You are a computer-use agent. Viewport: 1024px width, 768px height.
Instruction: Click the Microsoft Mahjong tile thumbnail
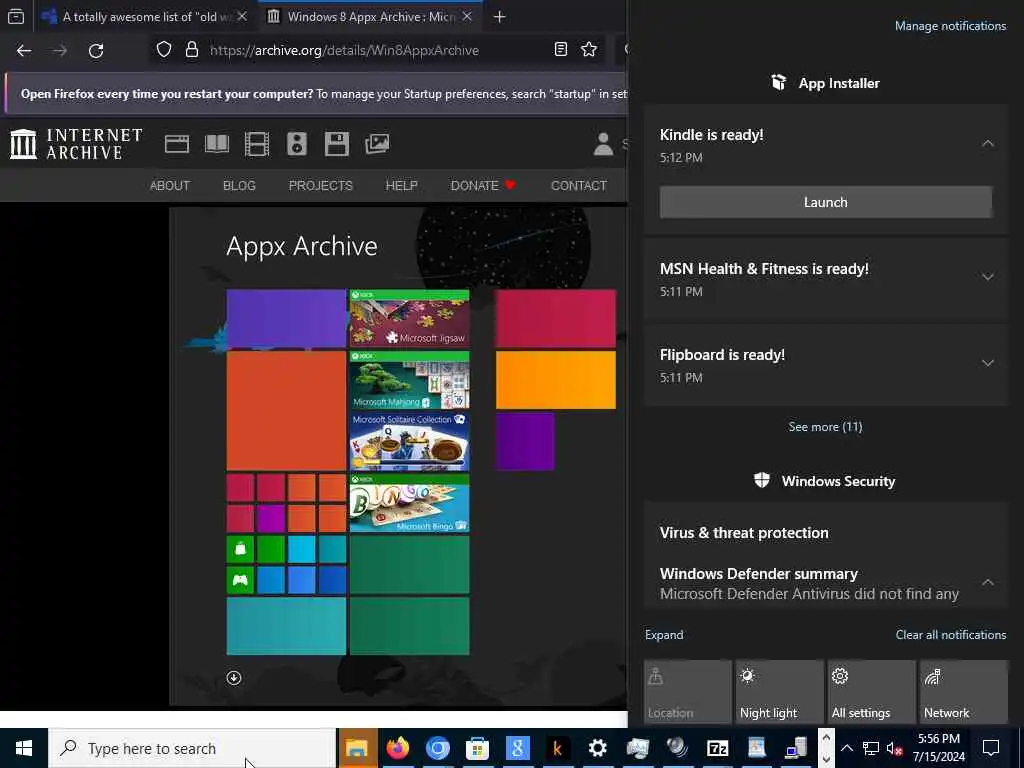coord(409,380)
